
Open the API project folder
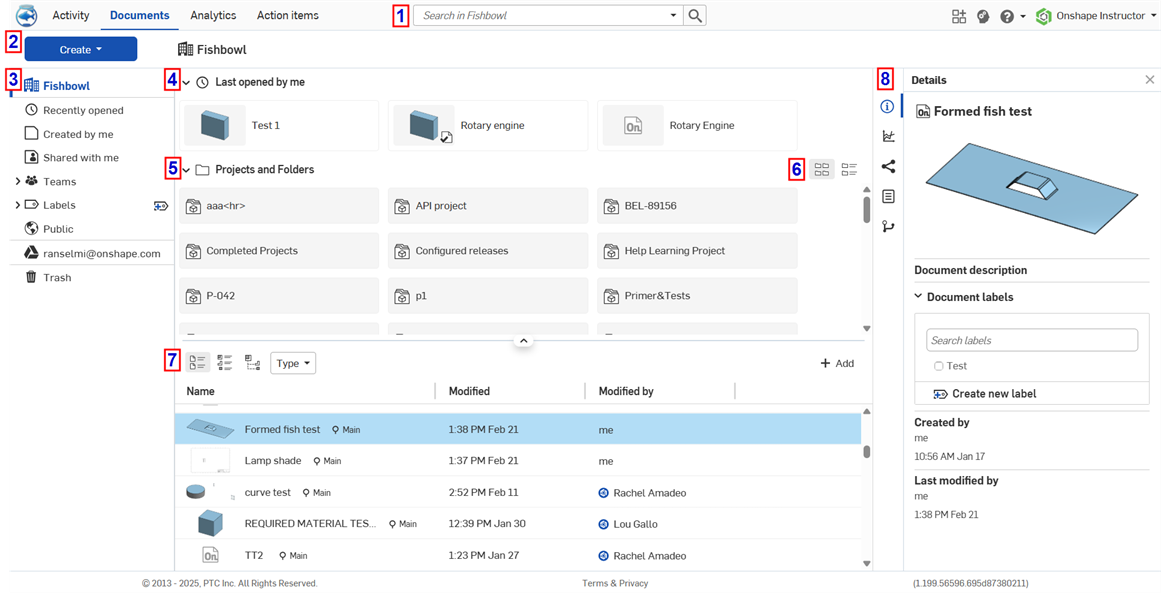click(x=488, y=206)
